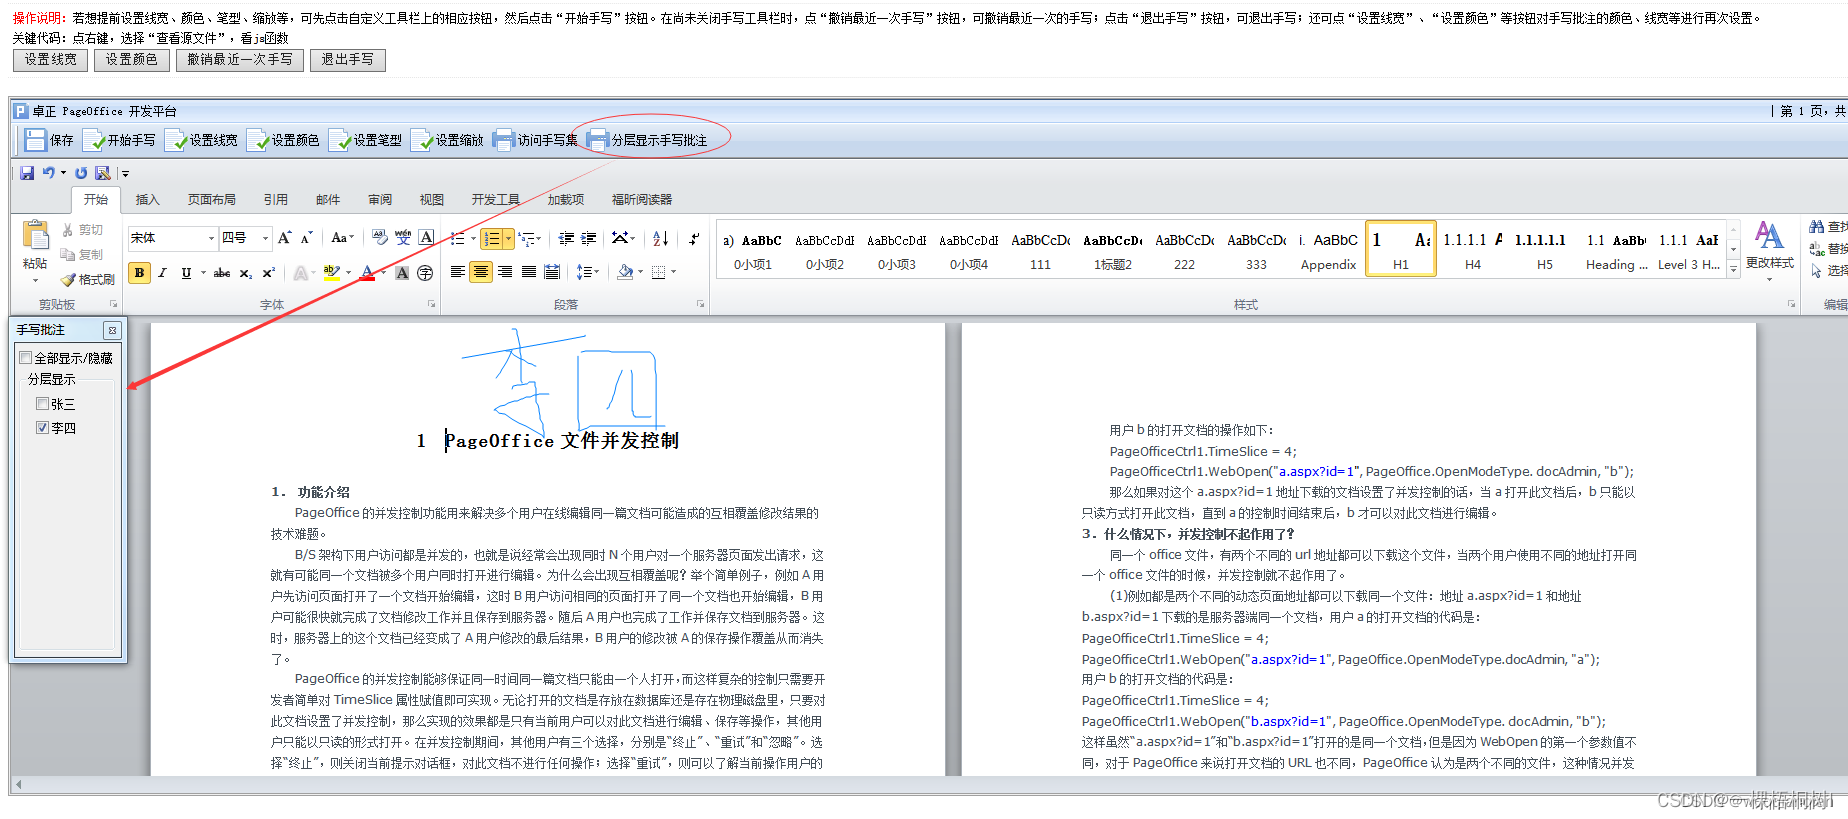Click the red font color swatch
The width and height of the screenshot is (1848, 819).
point(368,273)
